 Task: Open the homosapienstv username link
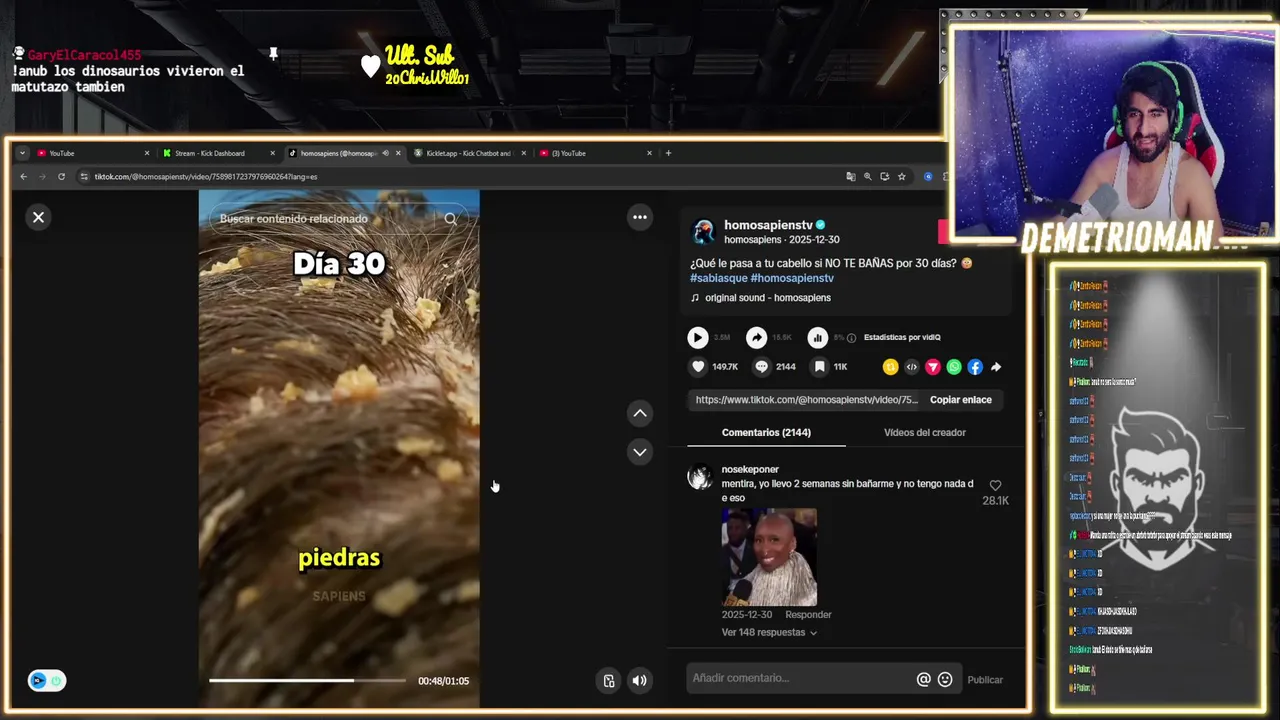[768, 225]
